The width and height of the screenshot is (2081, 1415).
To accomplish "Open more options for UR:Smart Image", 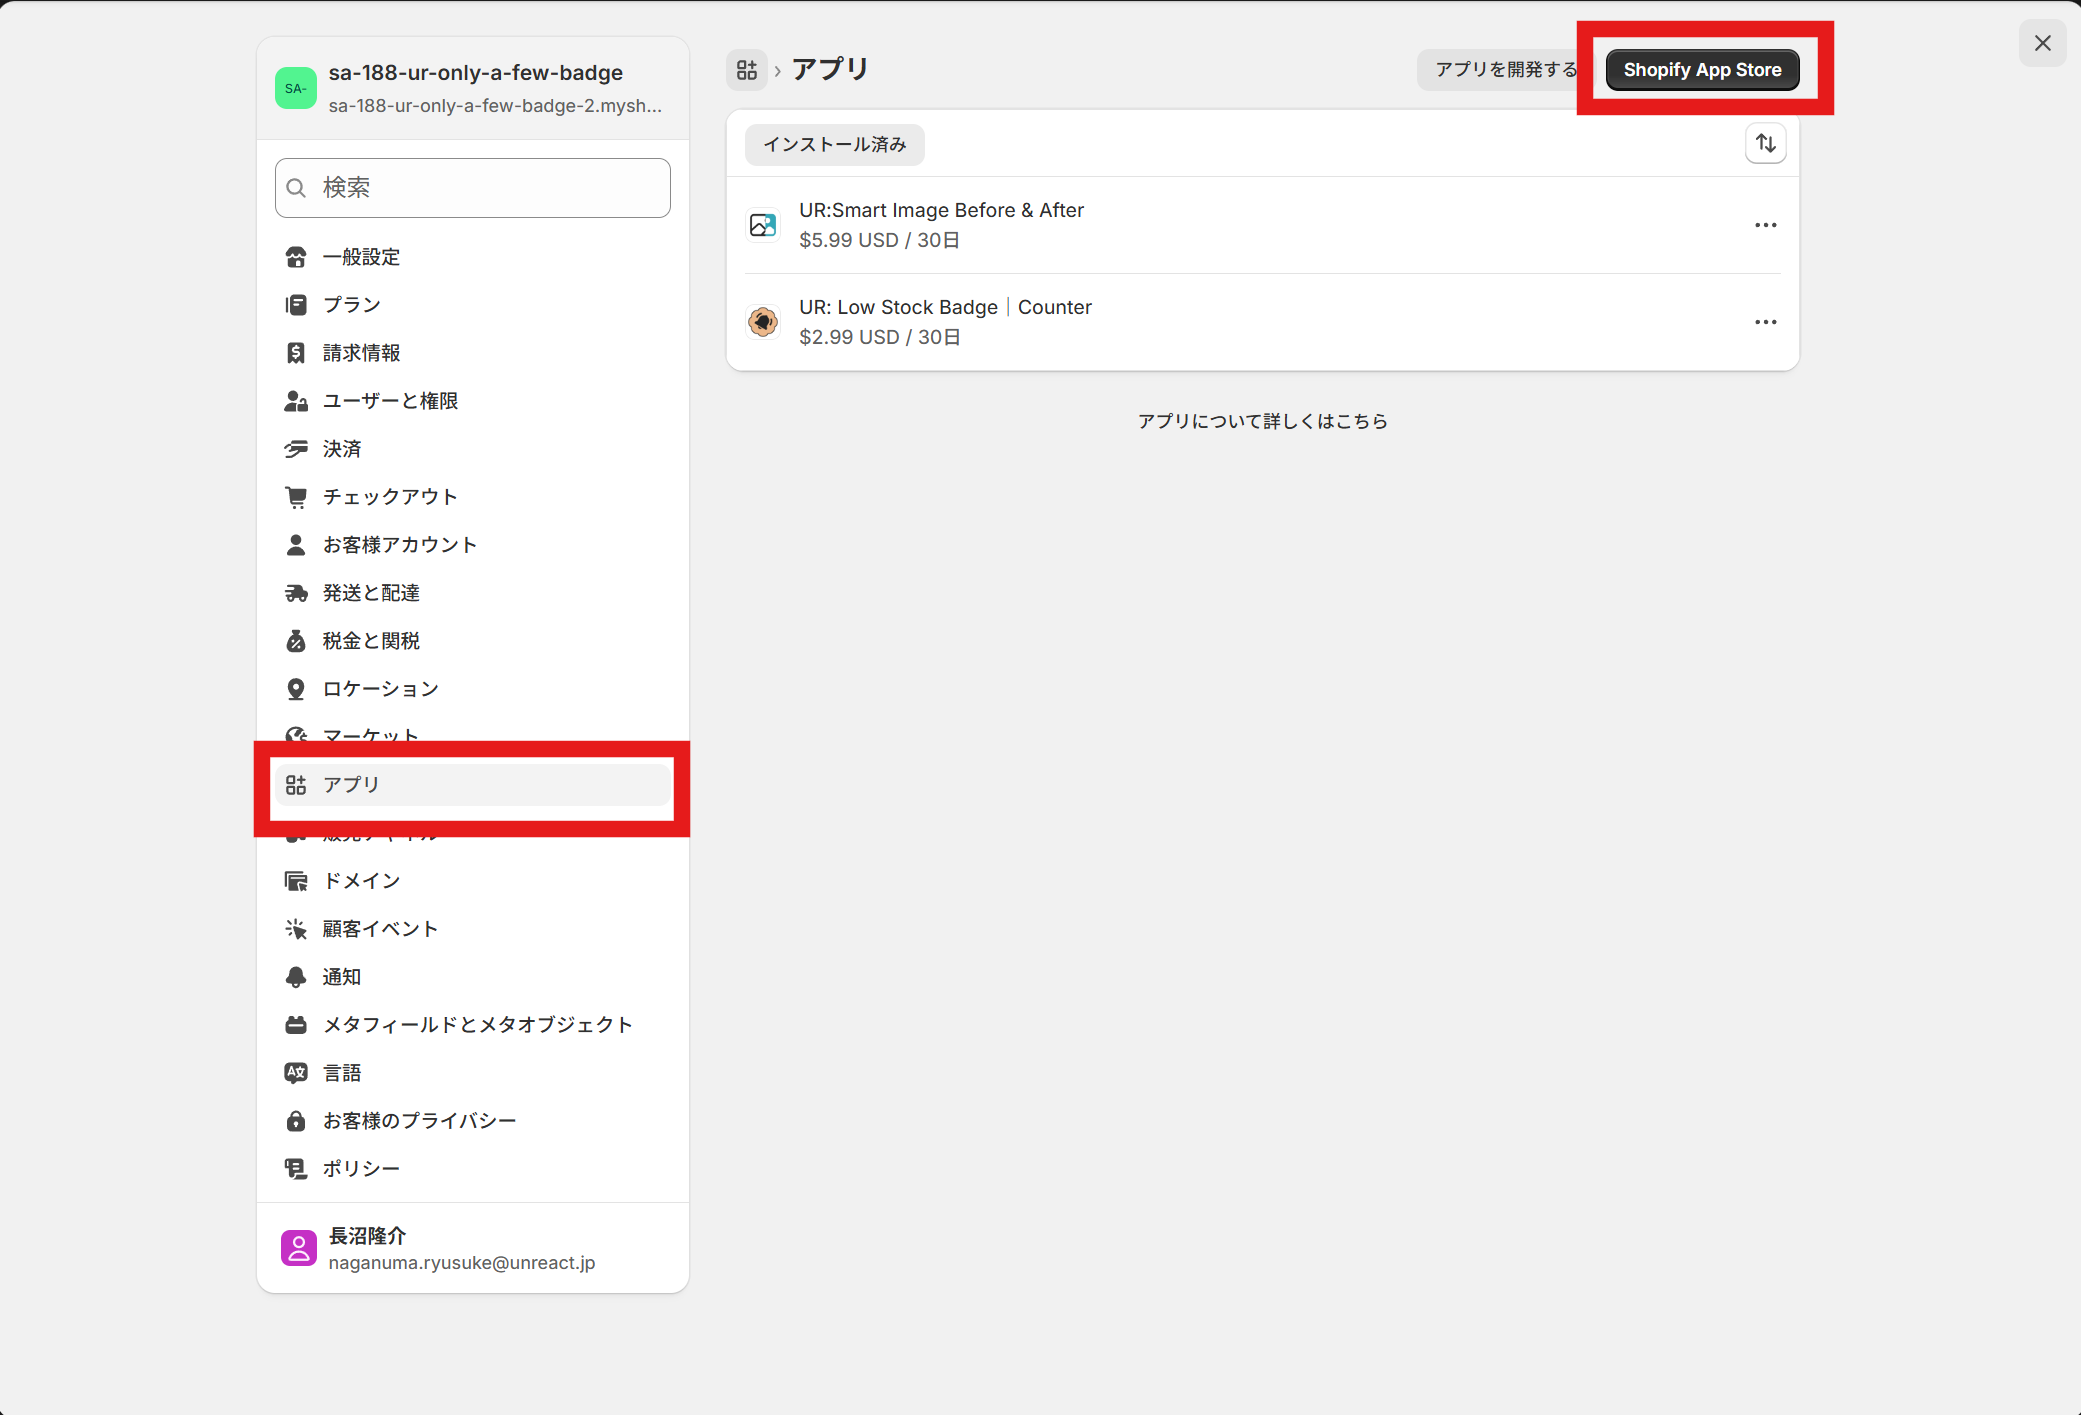I will point(1766,225).
